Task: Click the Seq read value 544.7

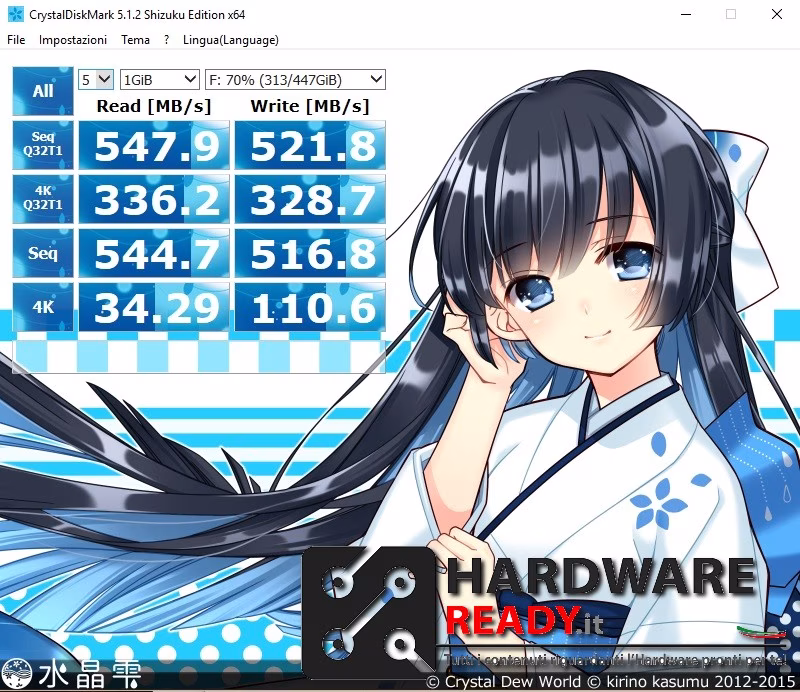Action: pos(154,254)
